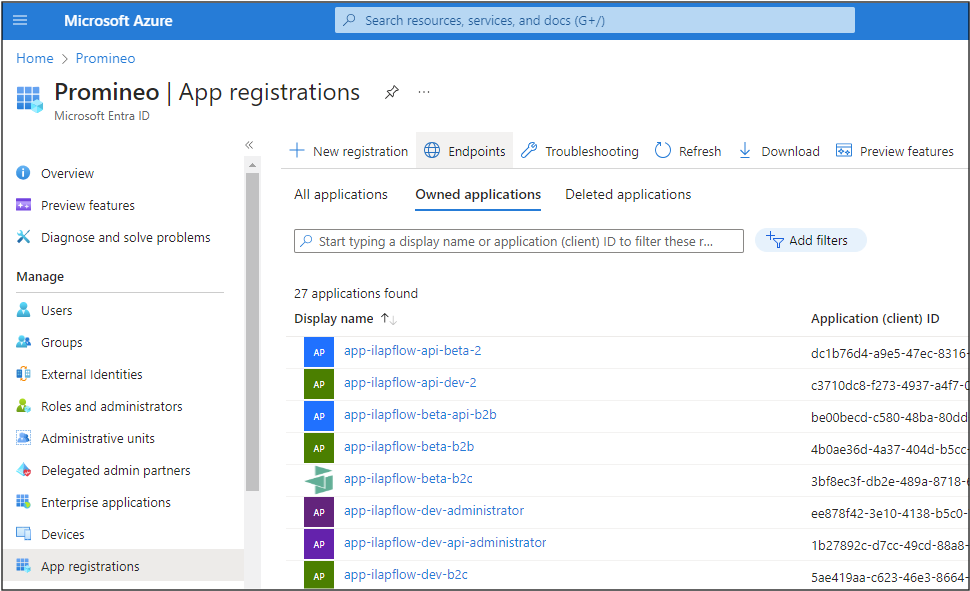Screen dimensions: 970x591
Task: Click the App registrations sidebar icon
Action: 24,566
